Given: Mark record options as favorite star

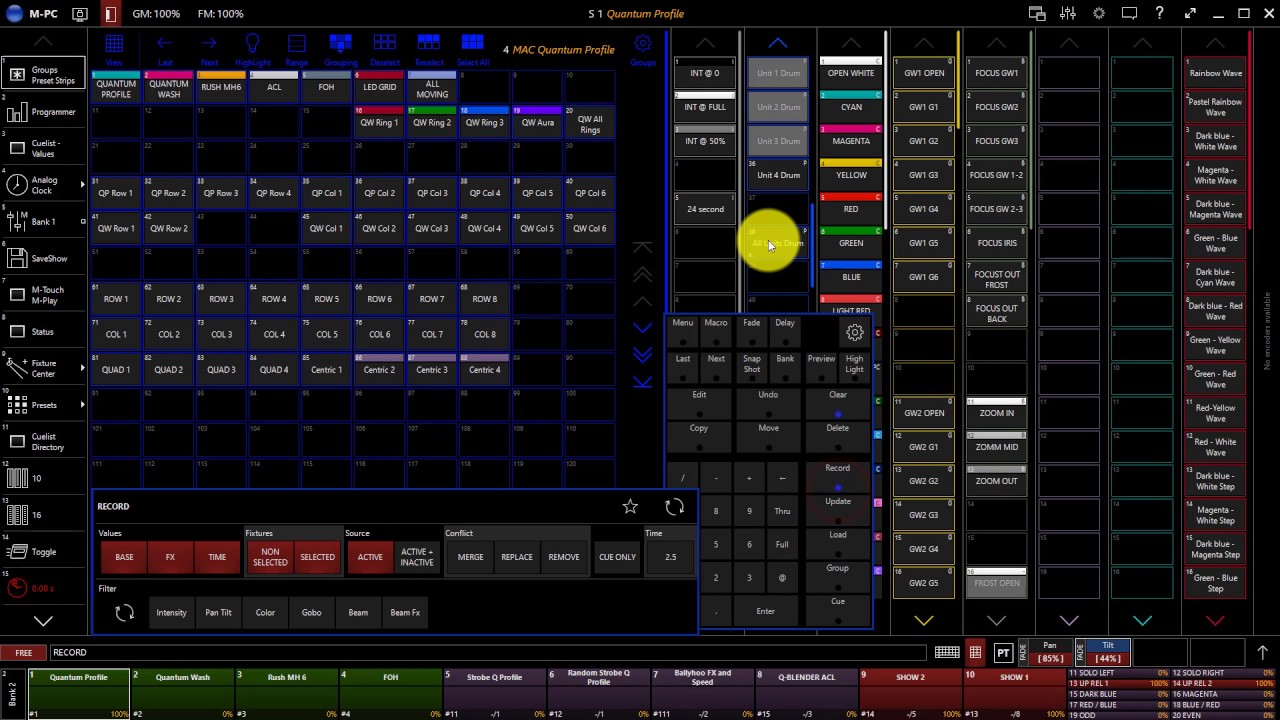Looking at the screenshot, I should click(630, 507).
